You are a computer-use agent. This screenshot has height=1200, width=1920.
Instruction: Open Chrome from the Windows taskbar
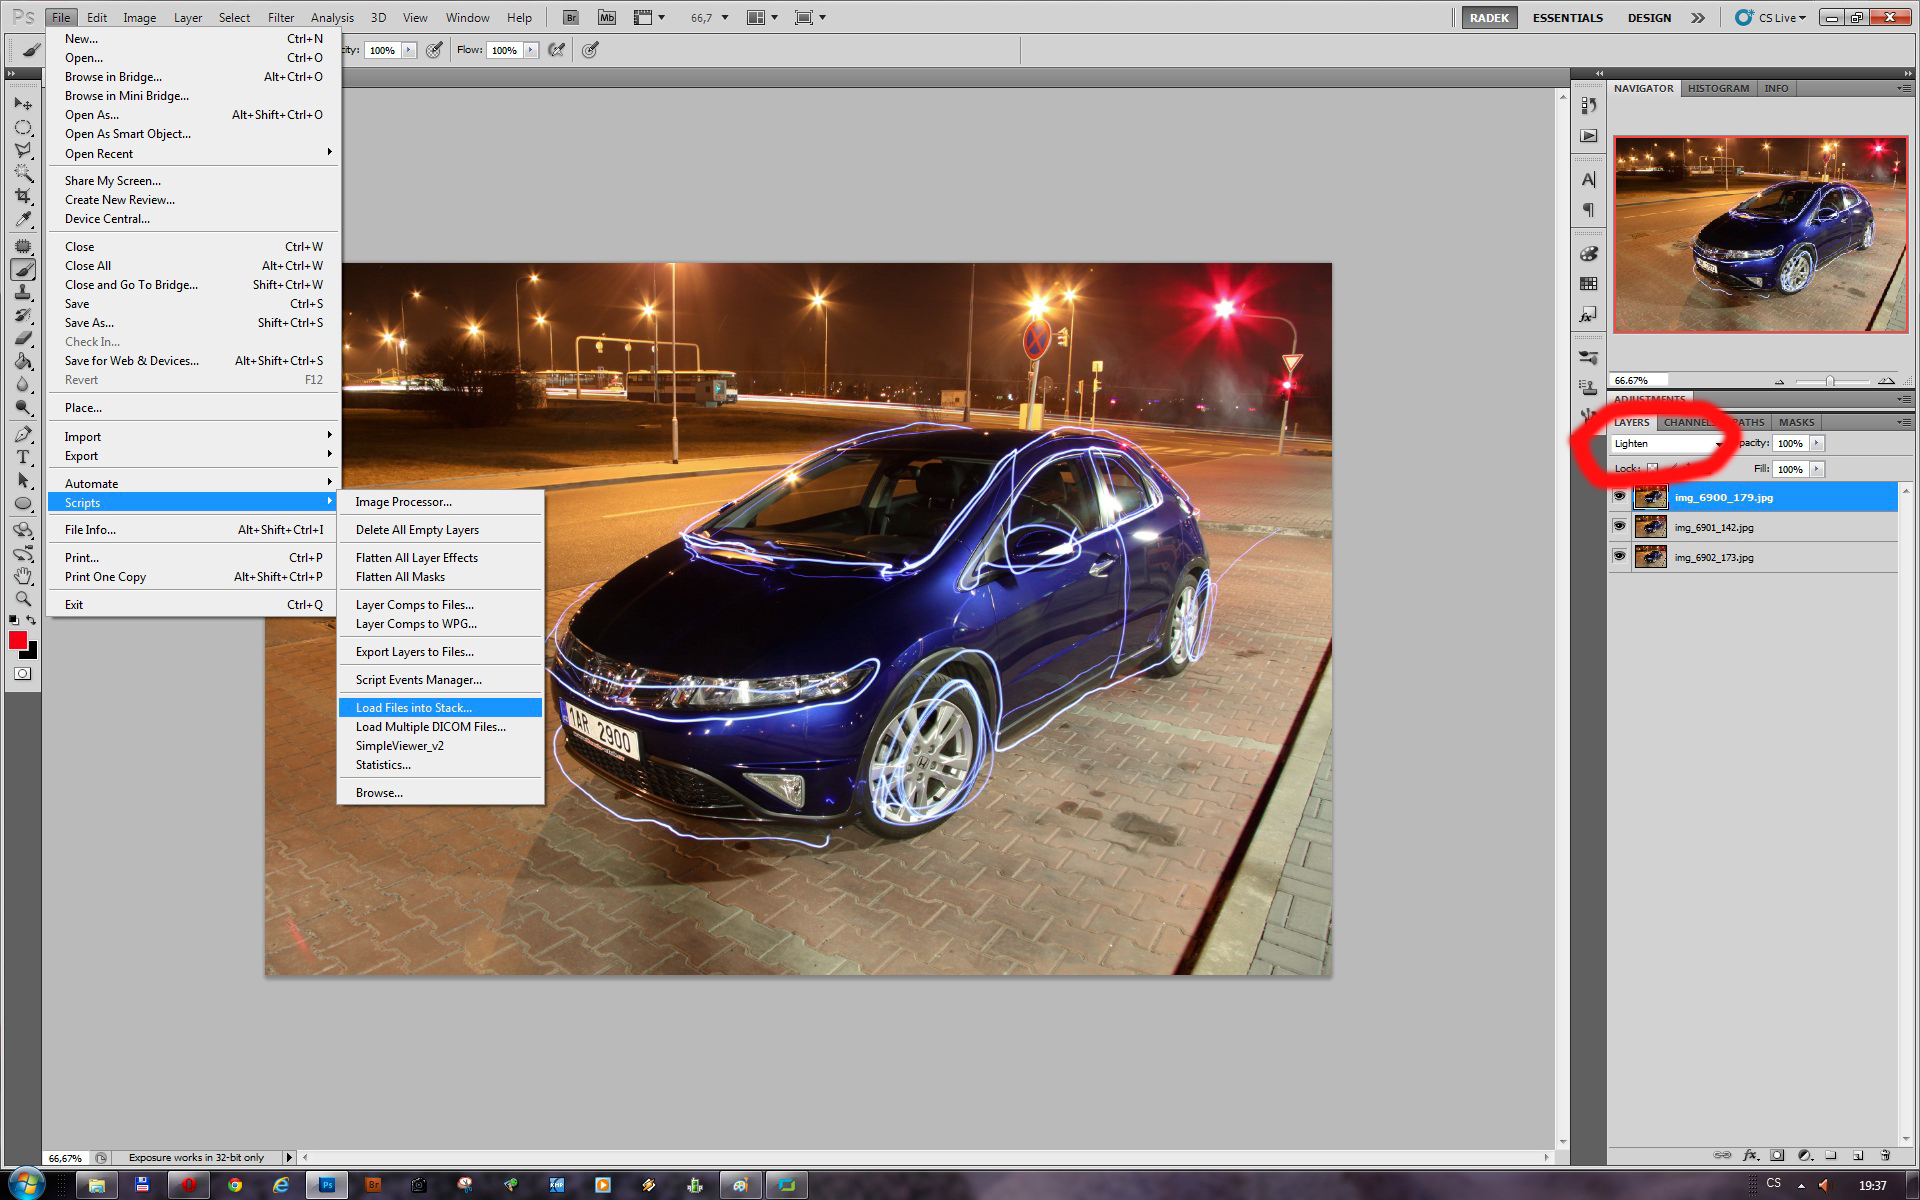pyautogui.click(x=235, y=1185)
